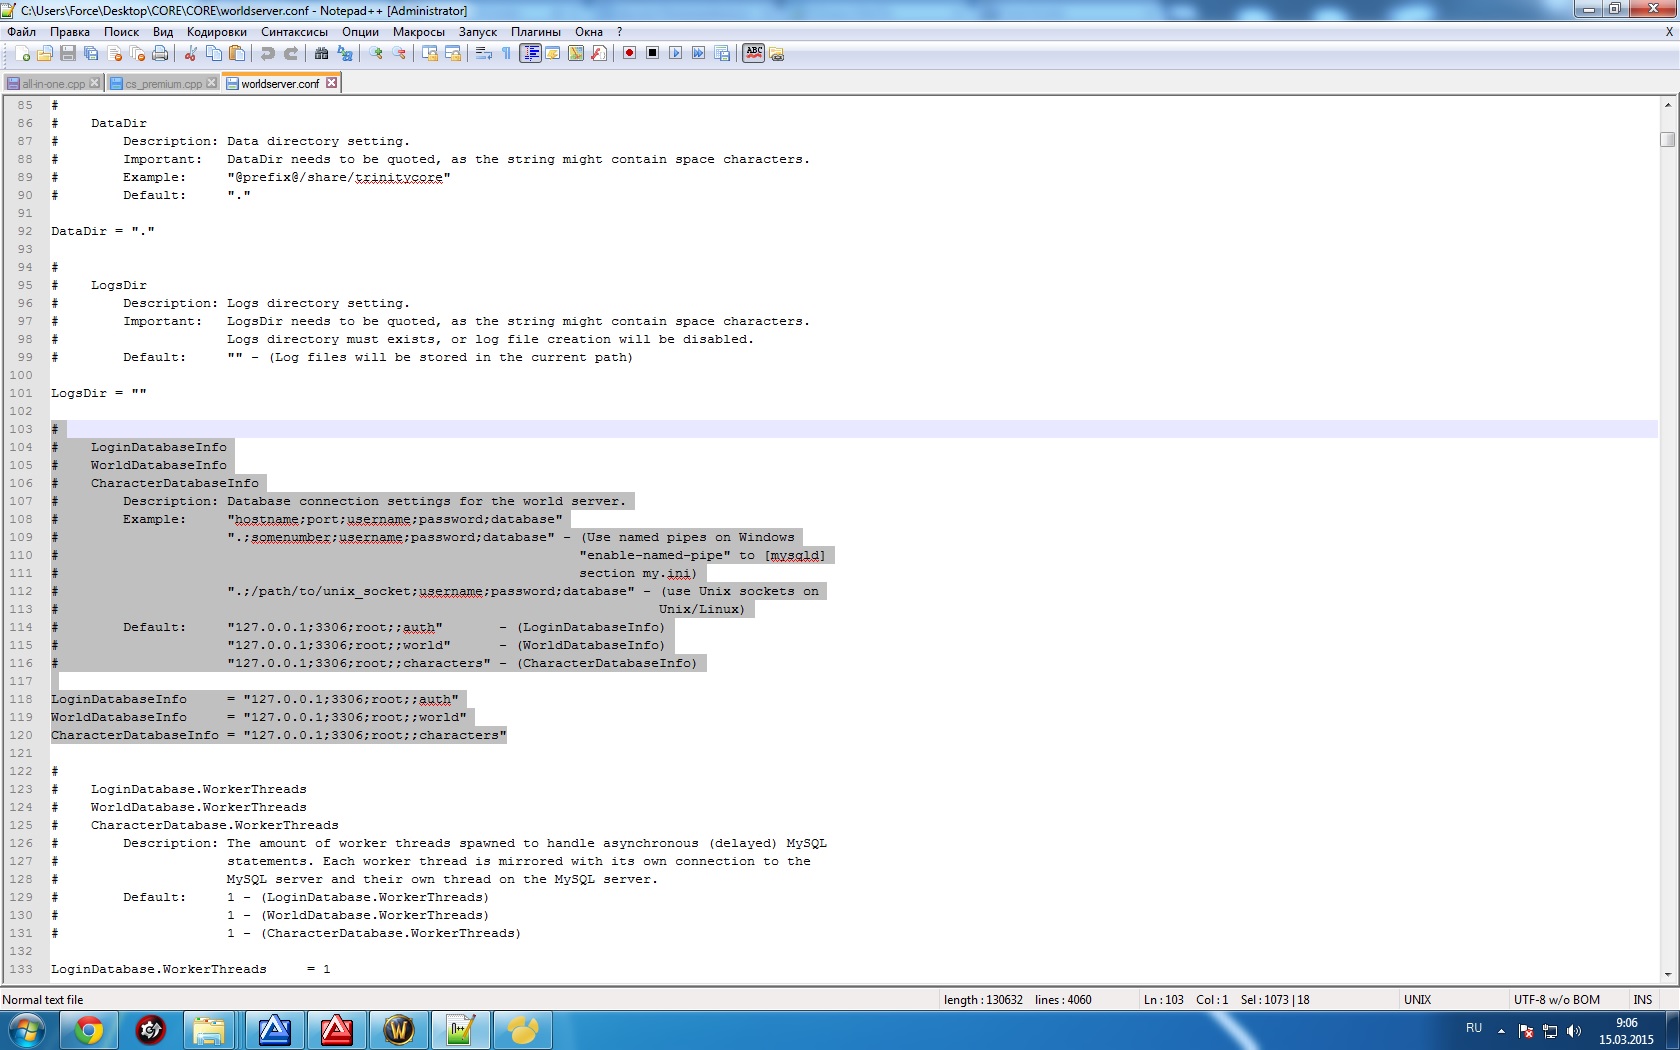
Task: Run macro multiple times icon
Action: (698, 53)
